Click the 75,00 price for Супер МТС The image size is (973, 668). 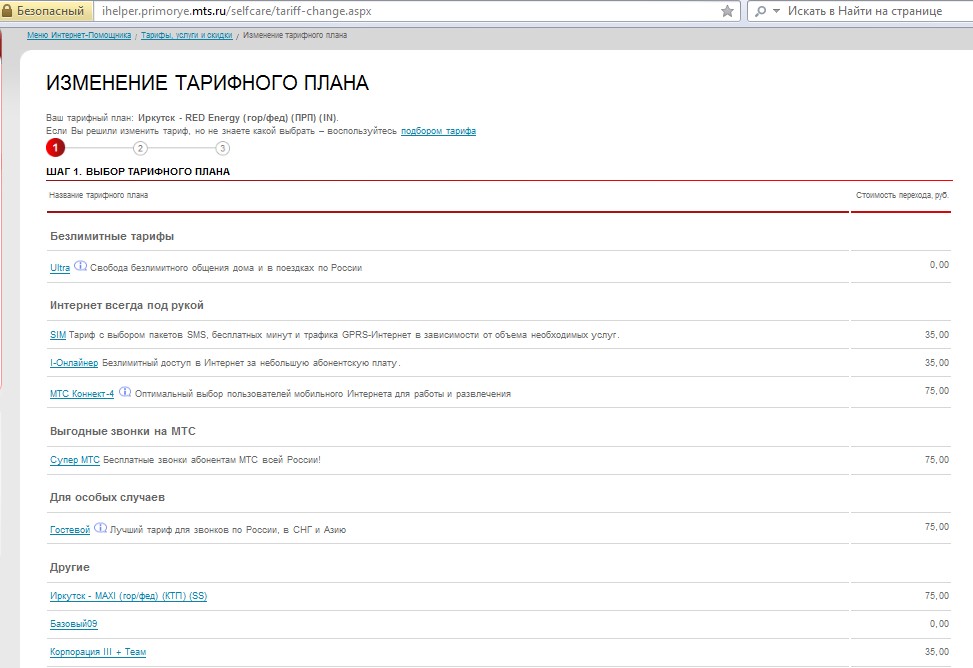(937, 459)
